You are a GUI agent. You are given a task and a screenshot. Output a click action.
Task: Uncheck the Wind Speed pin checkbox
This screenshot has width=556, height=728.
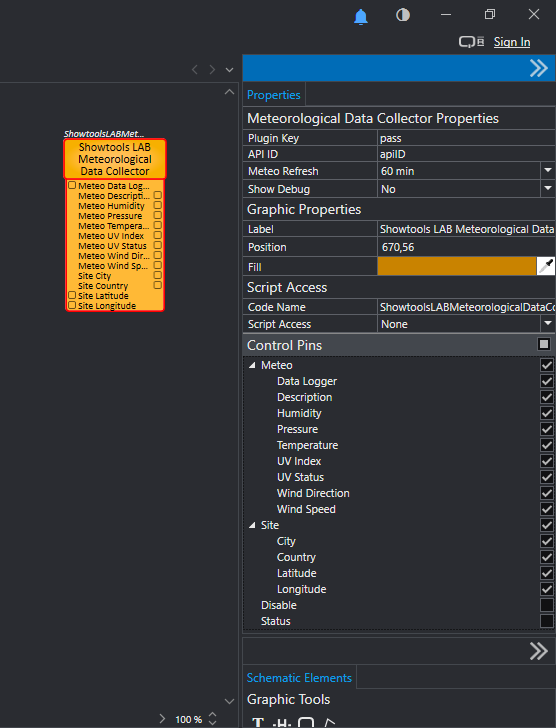click(x=547, y=509)
